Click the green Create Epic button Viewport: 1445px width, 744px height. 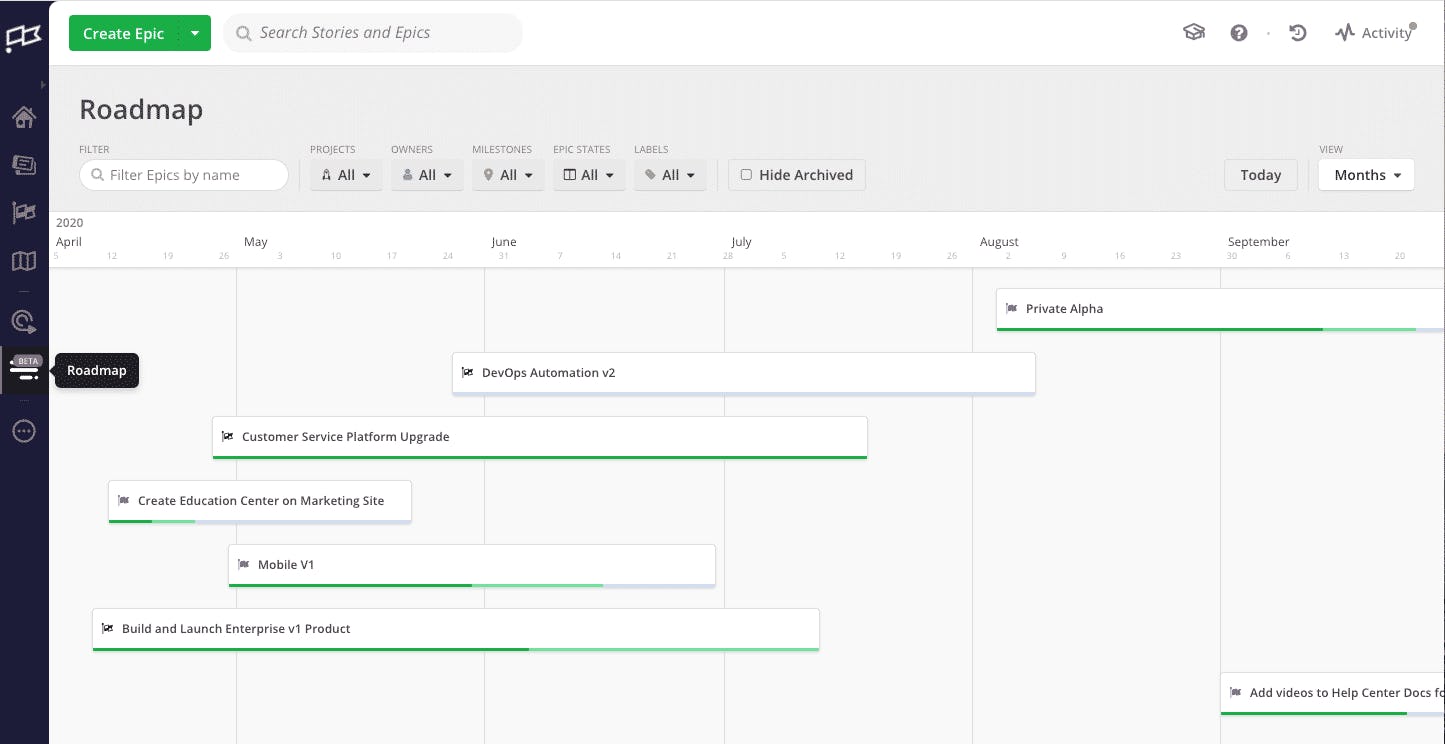(123, 33)
